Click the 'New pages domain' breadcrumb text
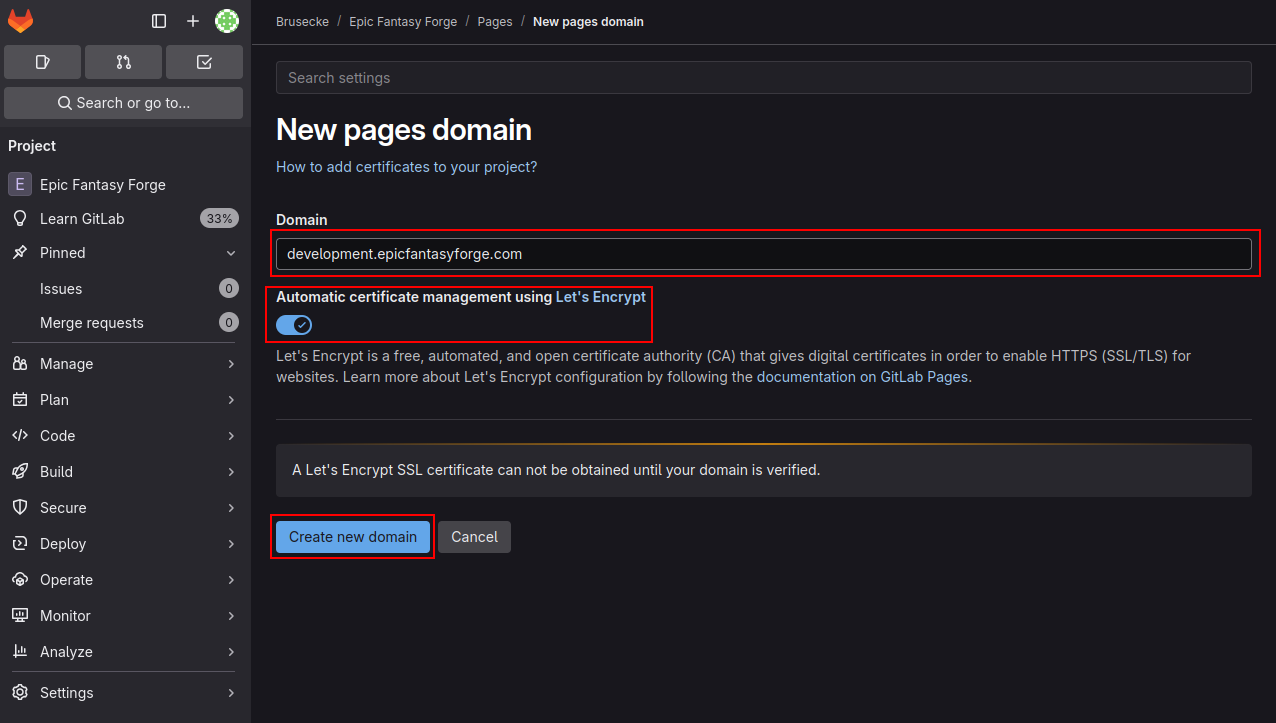The width and height of the screenshot is (1276, 723). [588, 21]
